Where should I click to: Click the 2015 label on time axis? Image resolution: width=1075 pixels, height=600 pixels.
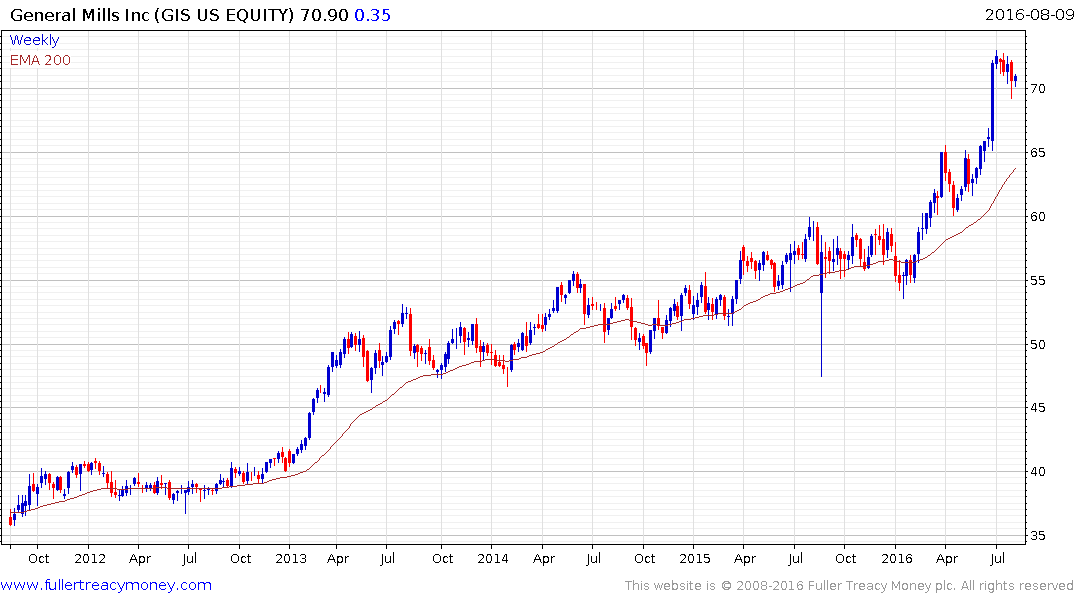[x=694, y=559]
